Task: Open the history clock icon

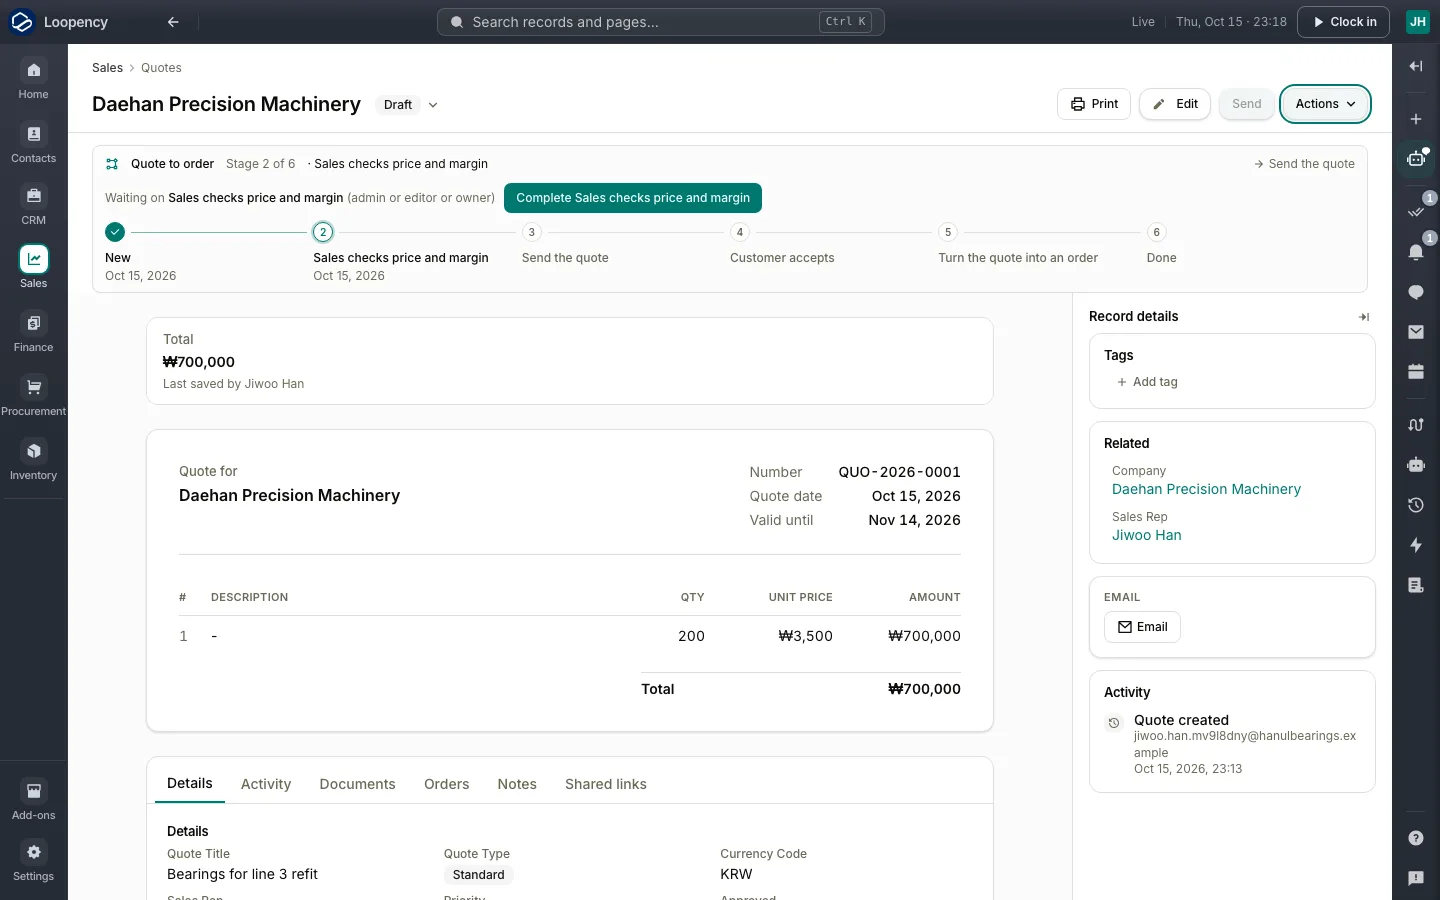Action: coord(1416,505)
